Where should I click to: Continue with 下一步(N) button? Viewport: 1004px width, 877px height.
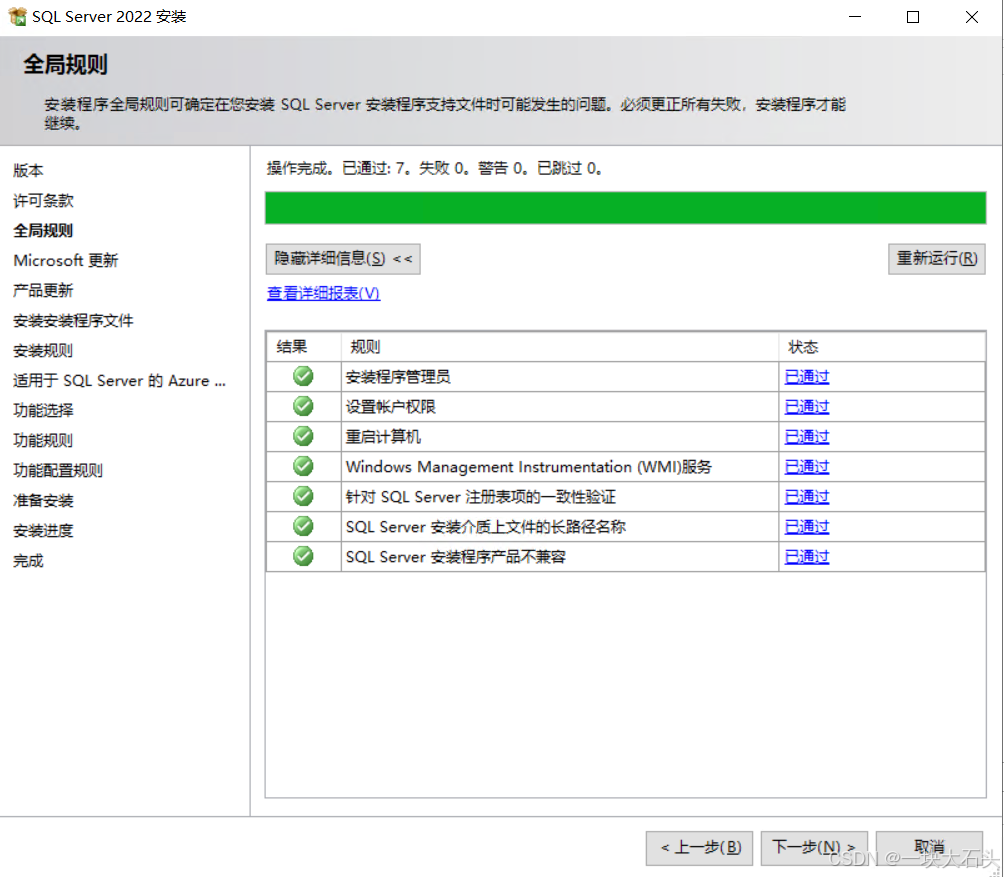(814, 848)
